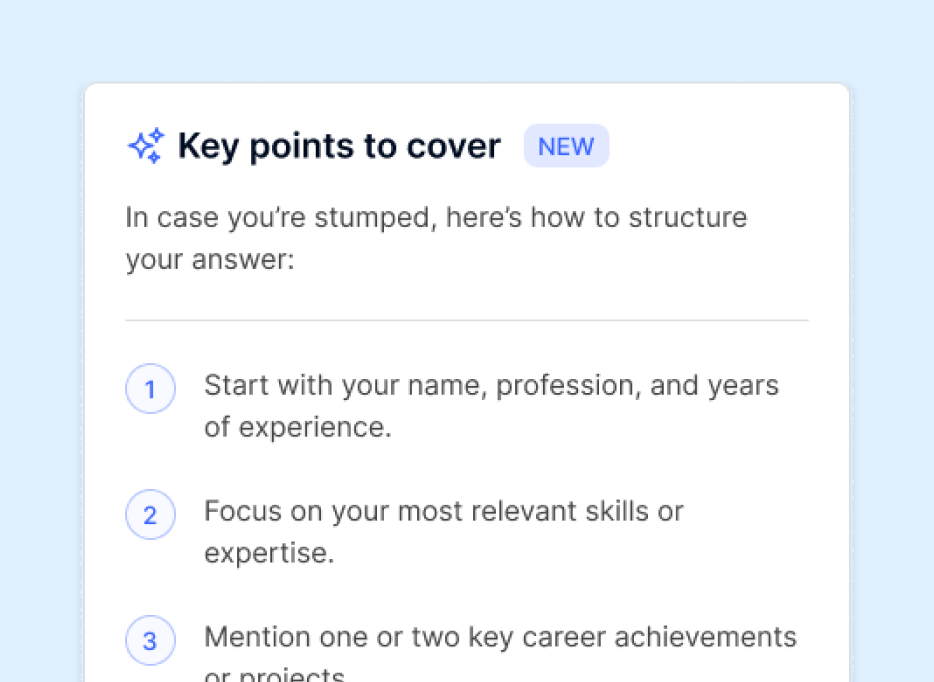Select the numbered circle 2 icon
Image resolution: width=934 pixels, height=682 pixels.
coord(150,514)
